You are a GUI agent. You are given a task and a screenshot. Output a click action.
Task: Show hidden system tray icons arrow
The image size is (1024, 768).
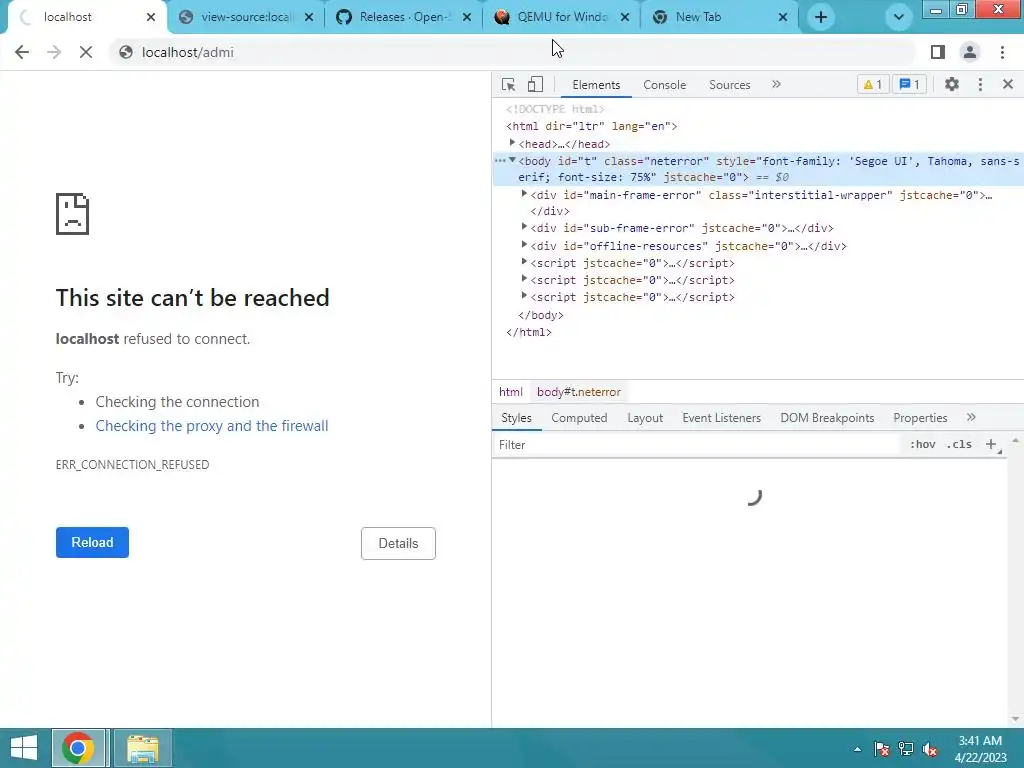[857, 749]
